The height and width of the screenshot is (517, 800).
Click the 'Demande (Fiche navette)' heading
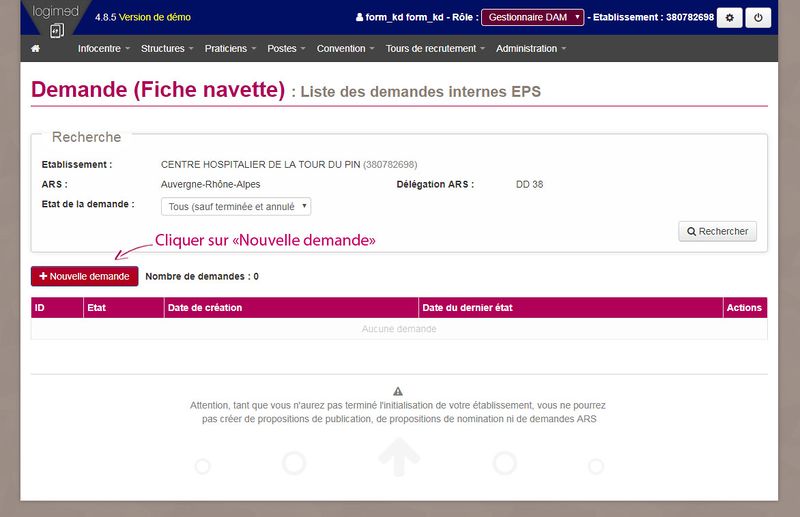(x=158, y=90)
